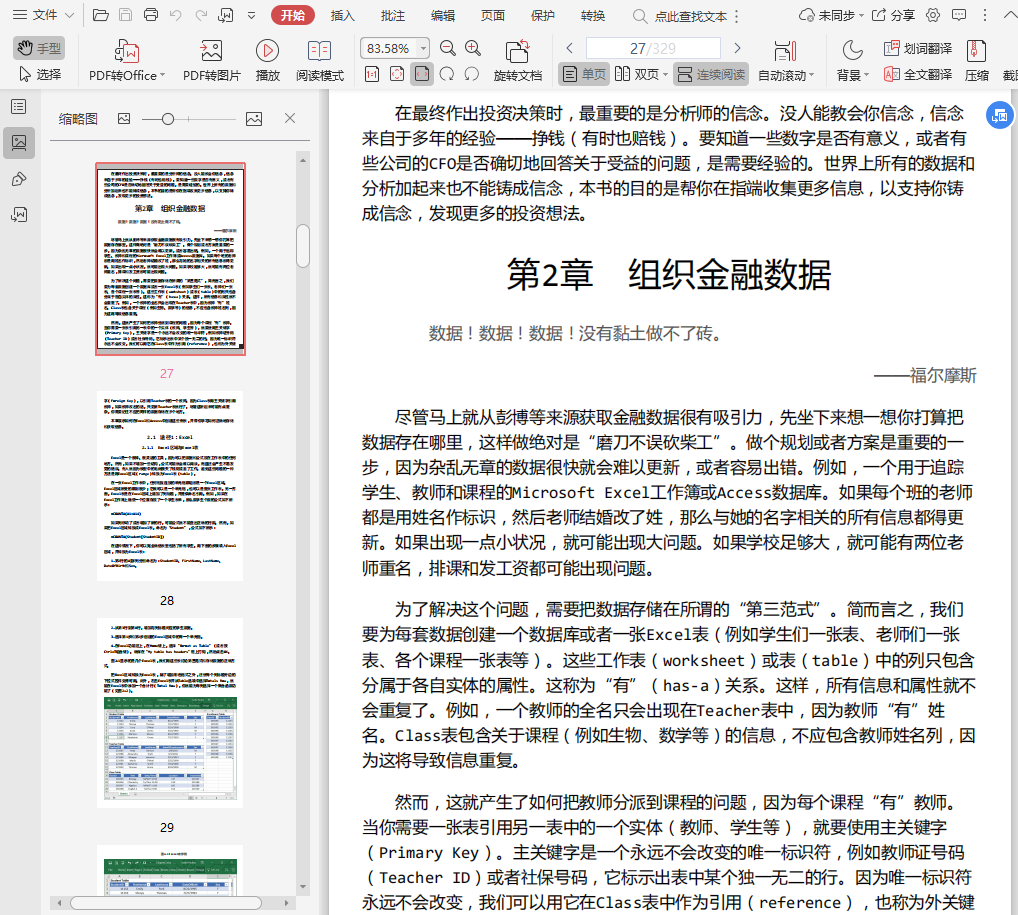This screenshot has height=915, width=1018.
Task: Toggle 双页 double page view
Action: click(636, 74)
